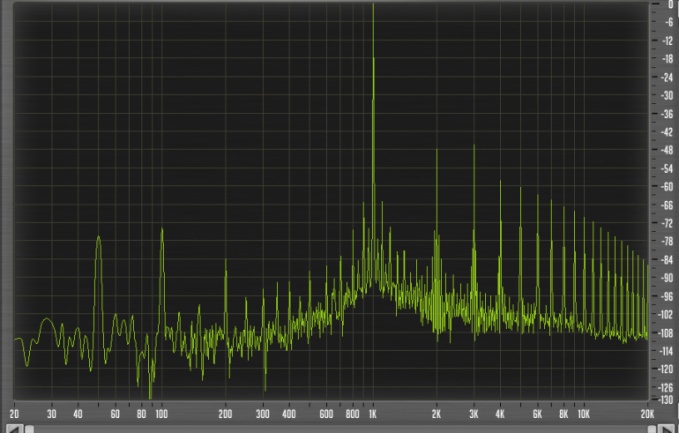The width and height of the screenshot is (679, 433).
Task: Click the -130 dB level scale label
Action: [665, 399]
